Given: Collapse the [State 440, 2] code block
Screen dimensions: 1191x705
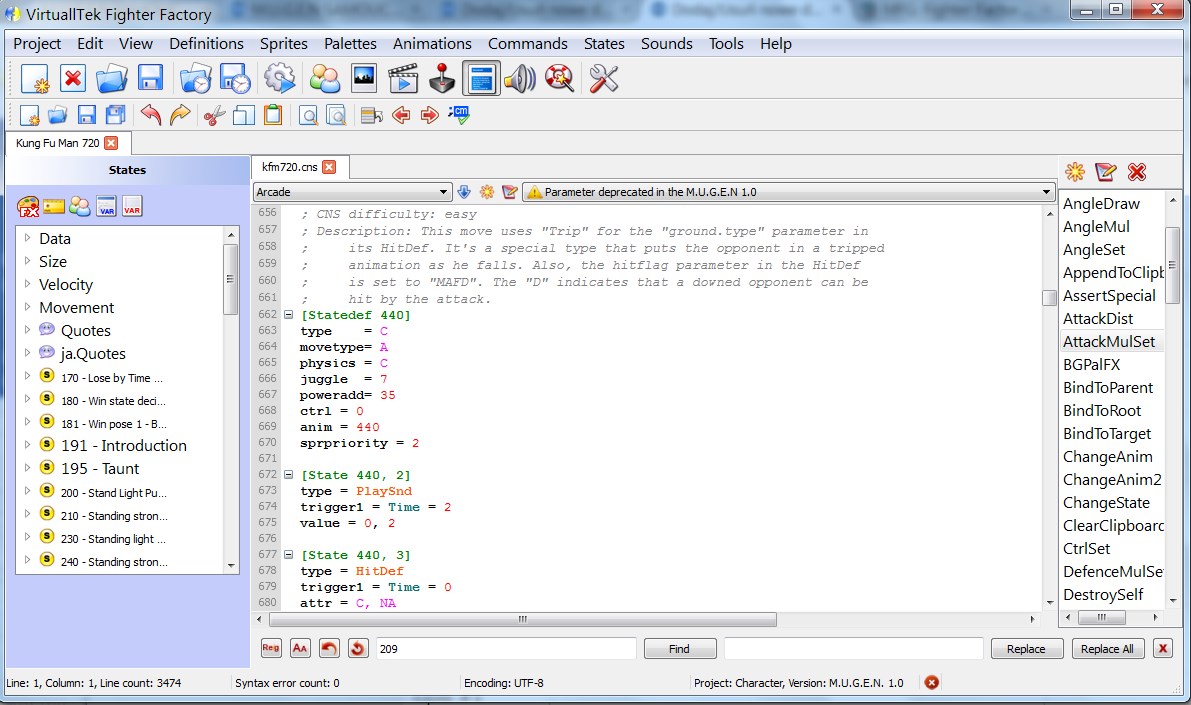Looking at the screenshot, I should 289,475.
